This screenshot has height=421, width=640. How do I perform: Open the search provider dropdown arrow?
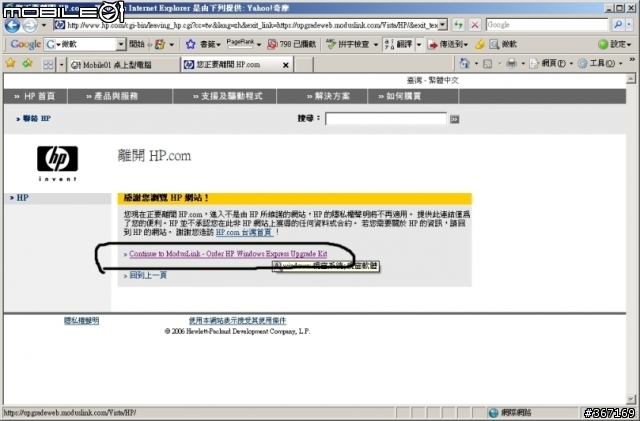(629, 25)
